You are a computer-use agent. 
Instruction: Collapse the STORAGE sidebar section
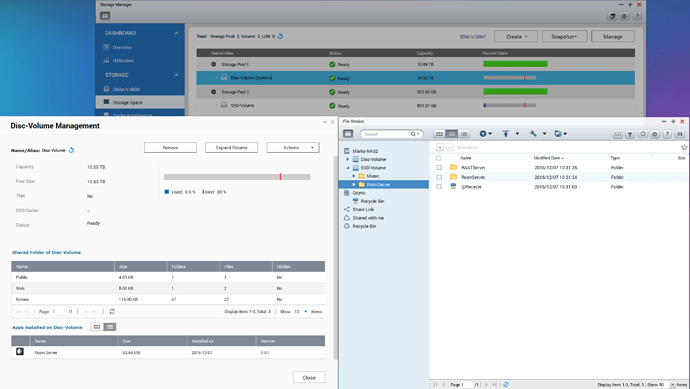tap(176, 75)
